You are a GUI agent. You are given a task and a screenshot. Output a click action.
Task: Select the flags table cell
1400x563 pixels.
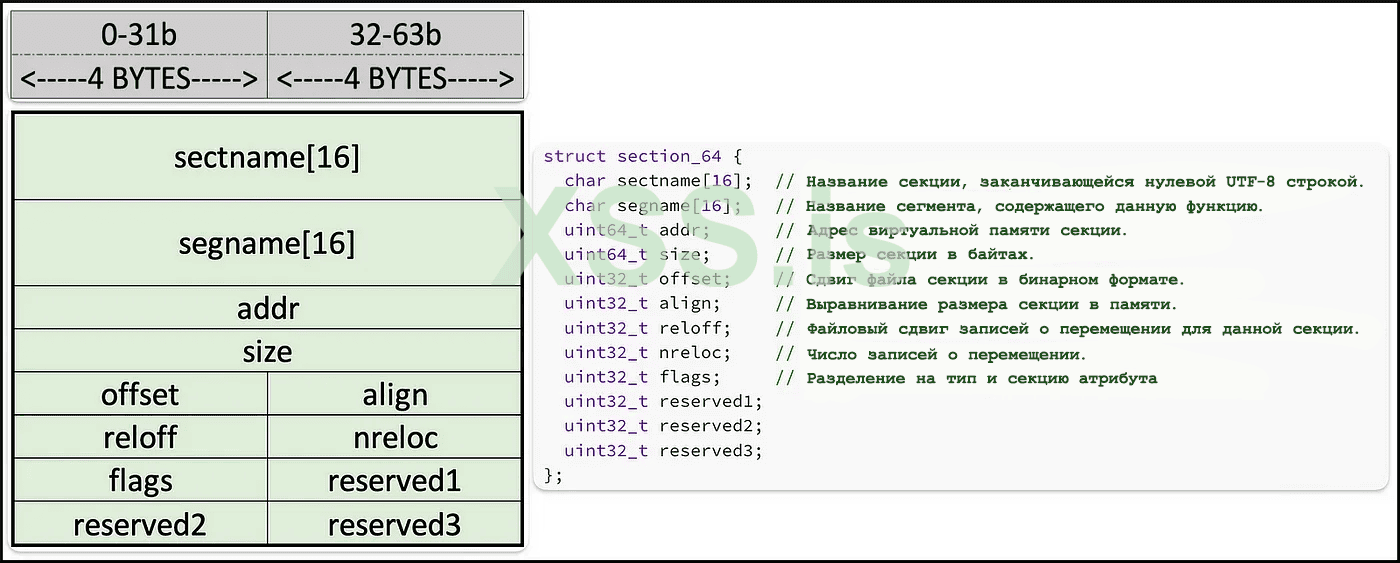(140, 480)
